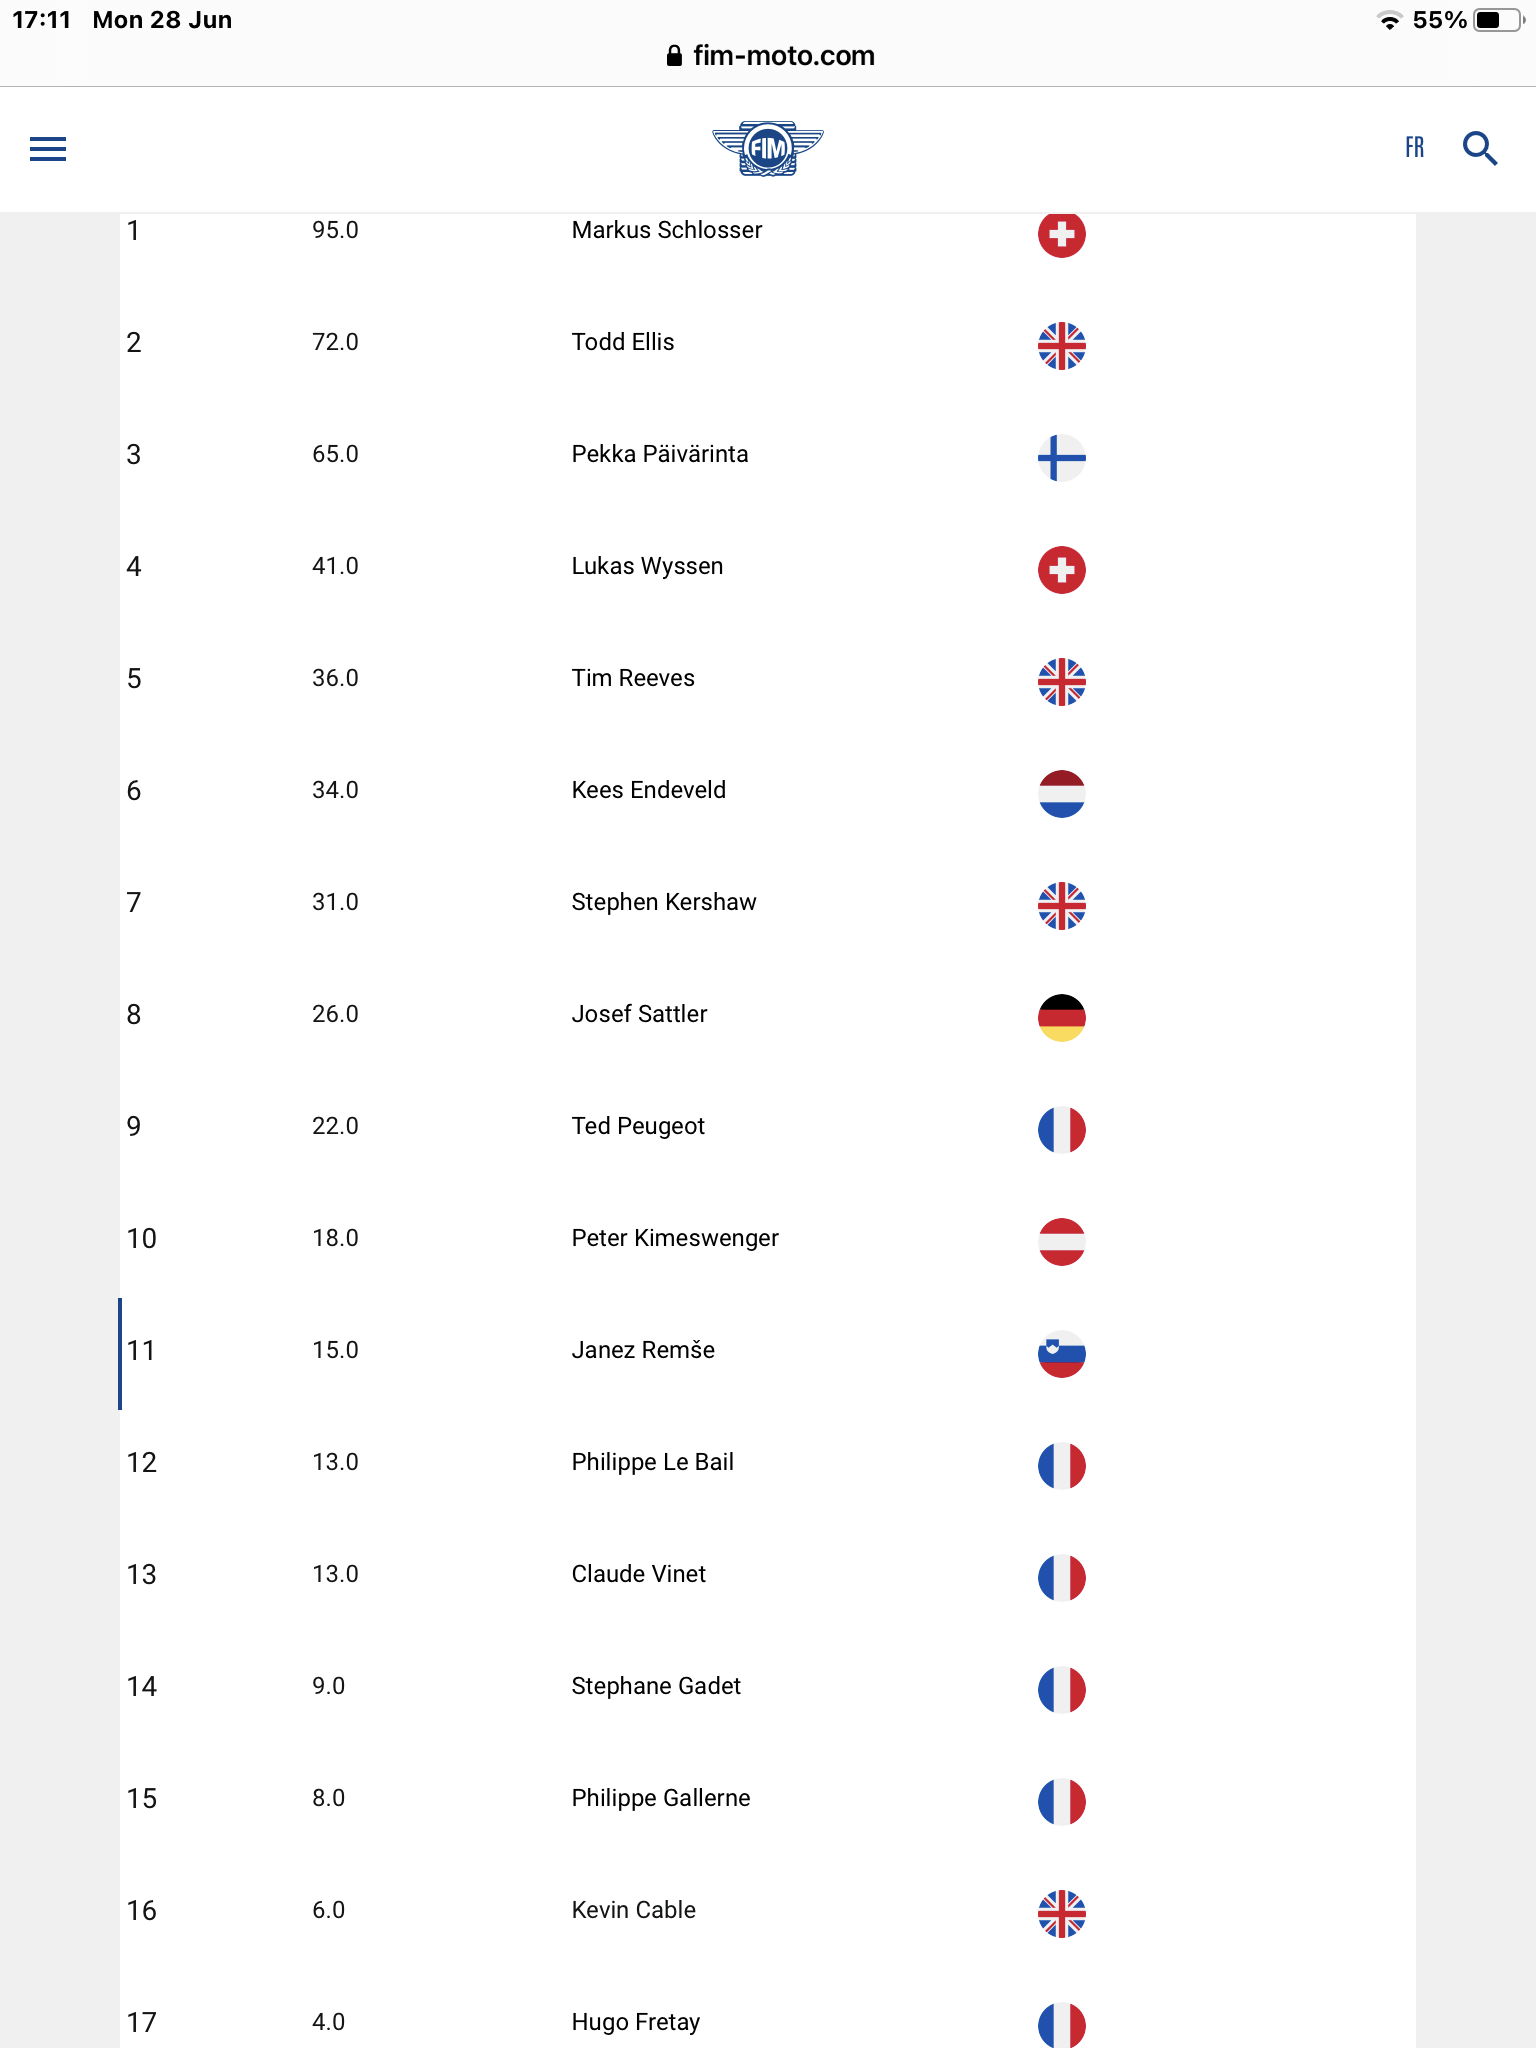Click the Austrian flag beside Peter Kimeswenger
The width and height of the screenshot is (1536, 2048).
(1062, 1242)
